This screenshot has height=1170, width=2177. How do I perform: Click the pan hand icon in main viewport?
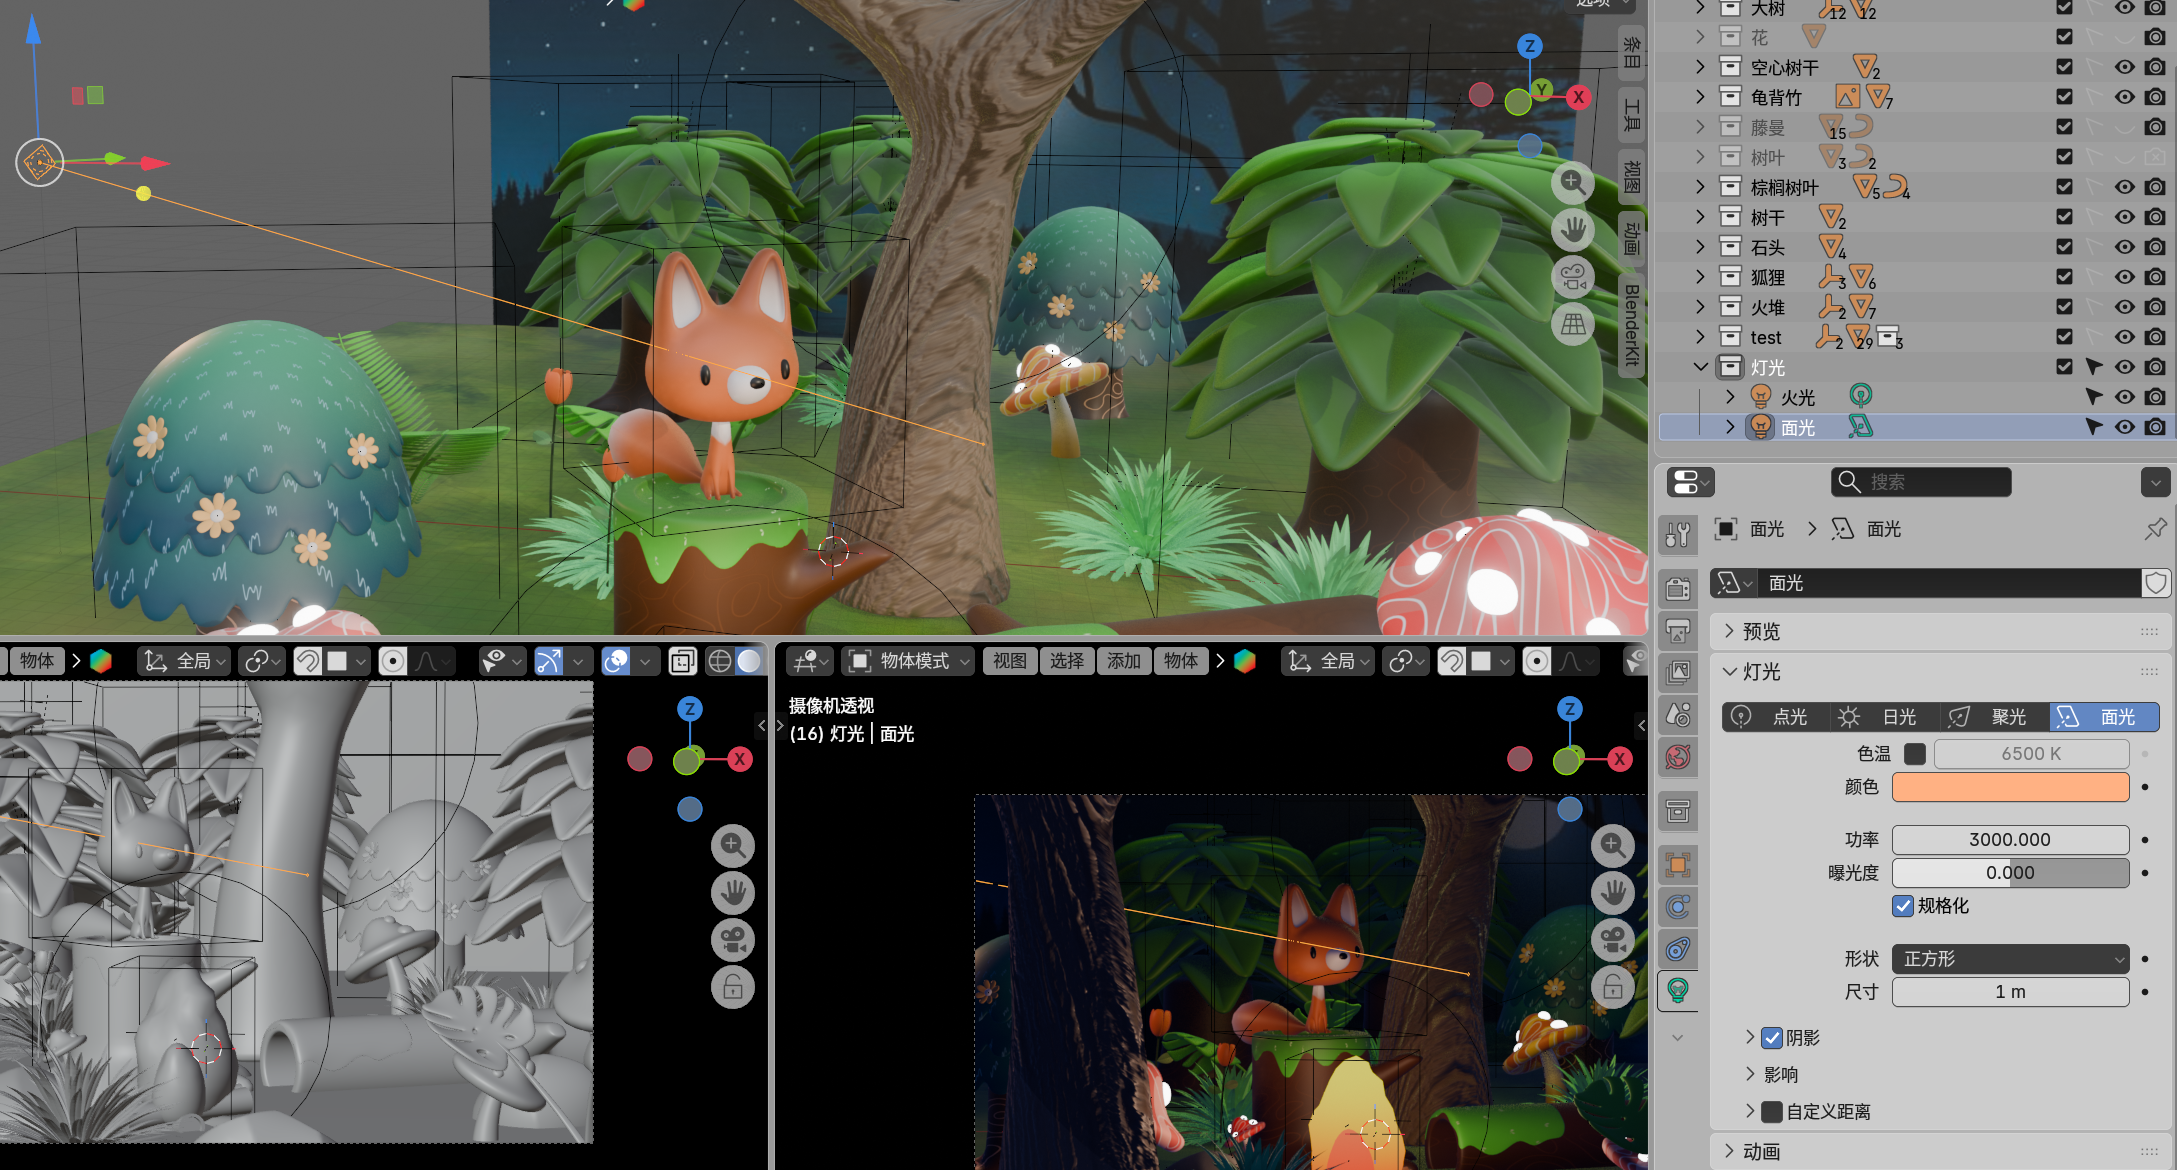tap(1573, 230)
